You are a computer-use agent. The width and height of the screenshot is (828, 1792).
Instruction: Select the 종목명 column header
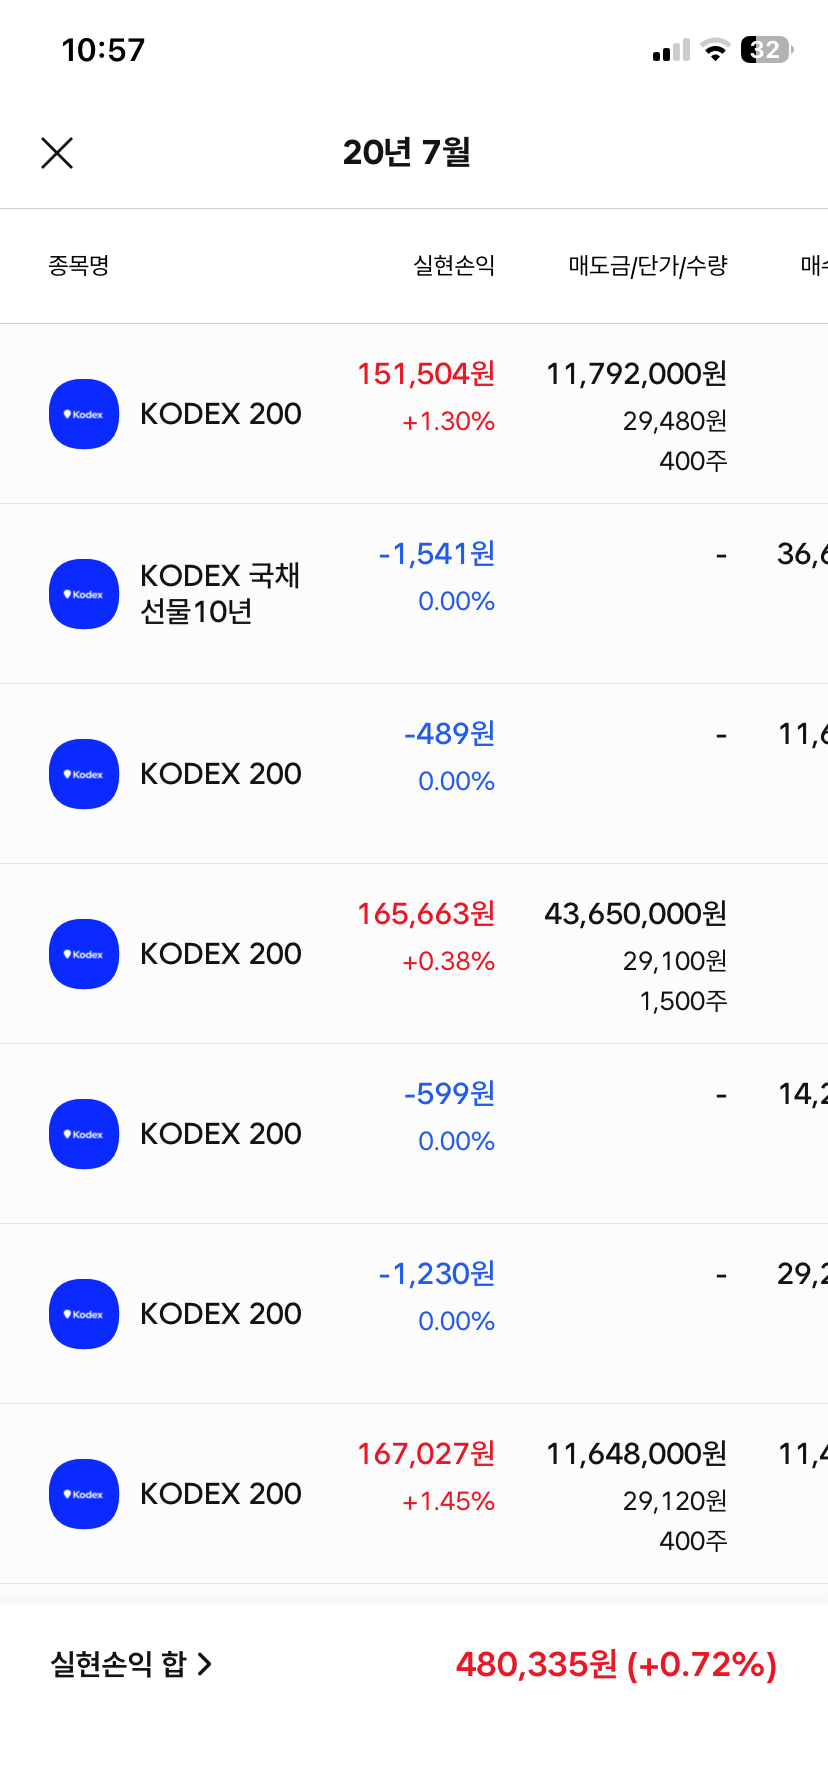click(x=79, y=266)
